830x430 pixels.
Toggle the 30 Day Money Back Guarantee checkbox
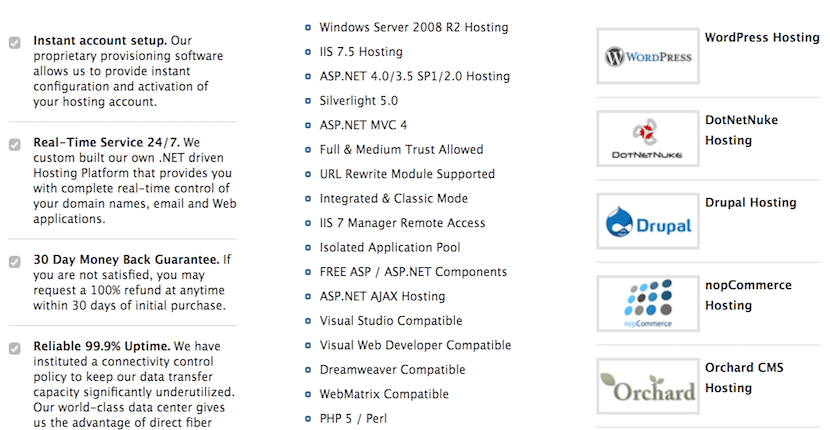(x=15, y=262)
